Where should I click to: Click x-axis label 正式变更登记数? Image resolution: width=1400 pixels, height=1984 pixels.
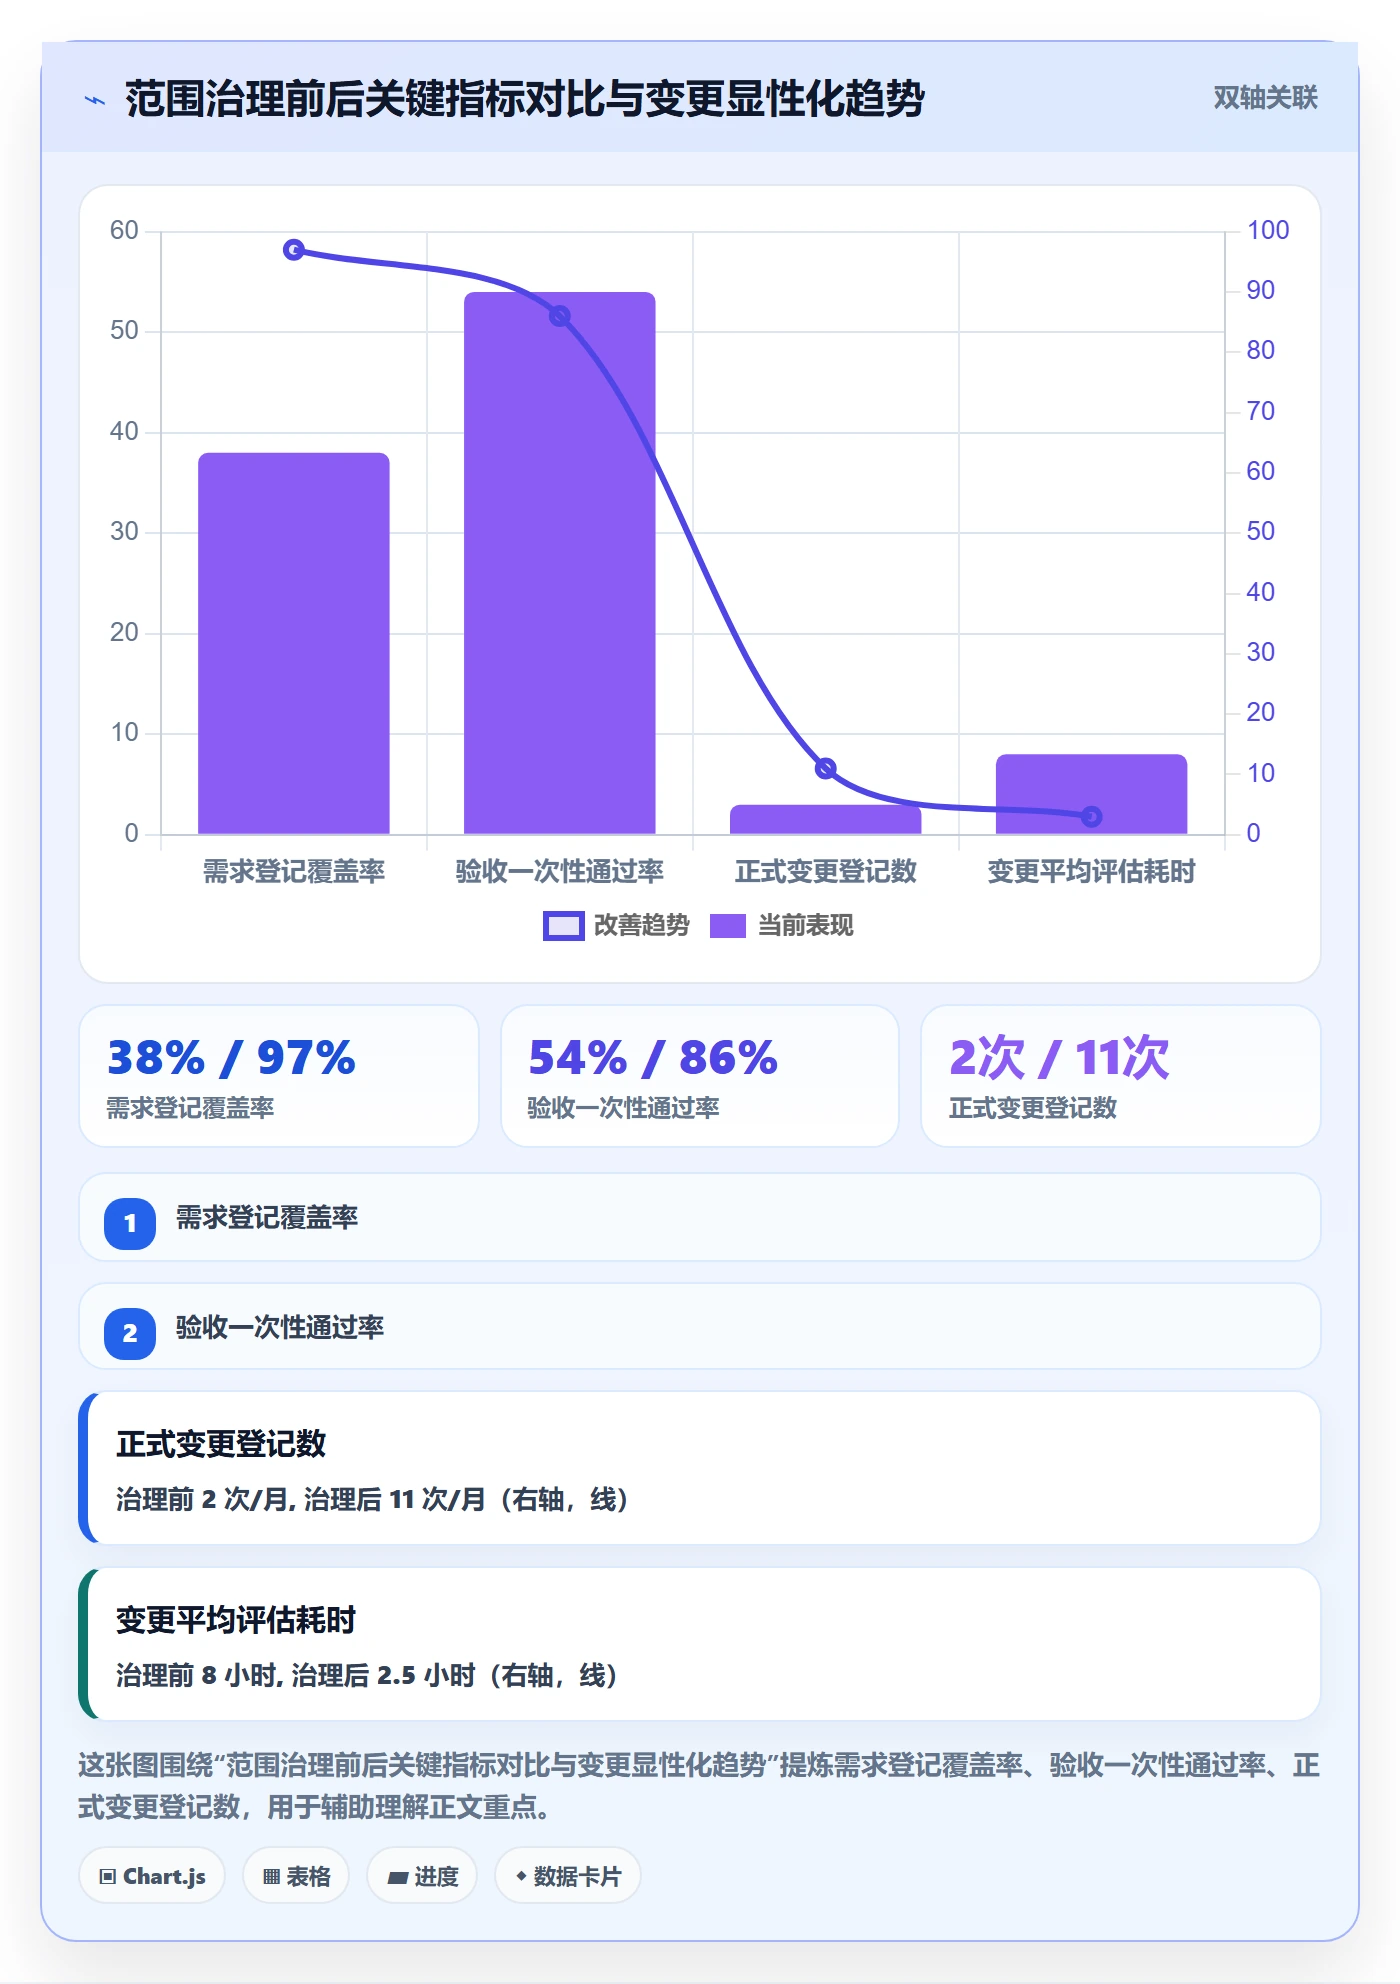pos(826,872)
